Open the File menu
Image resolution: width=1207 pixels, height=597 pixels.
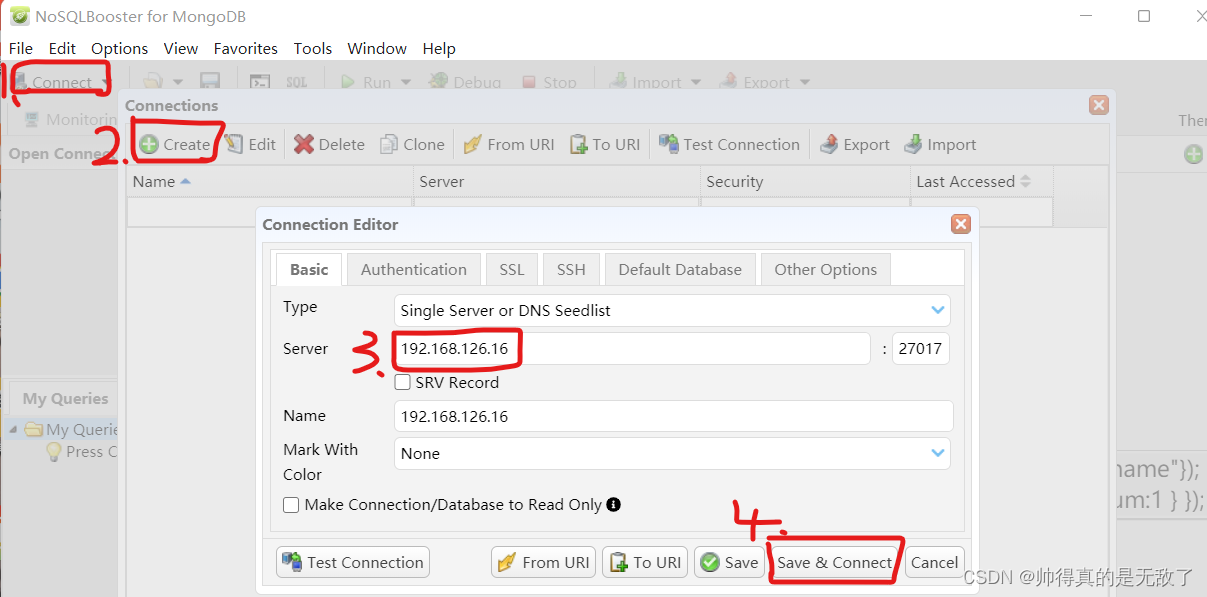[21, 48]
